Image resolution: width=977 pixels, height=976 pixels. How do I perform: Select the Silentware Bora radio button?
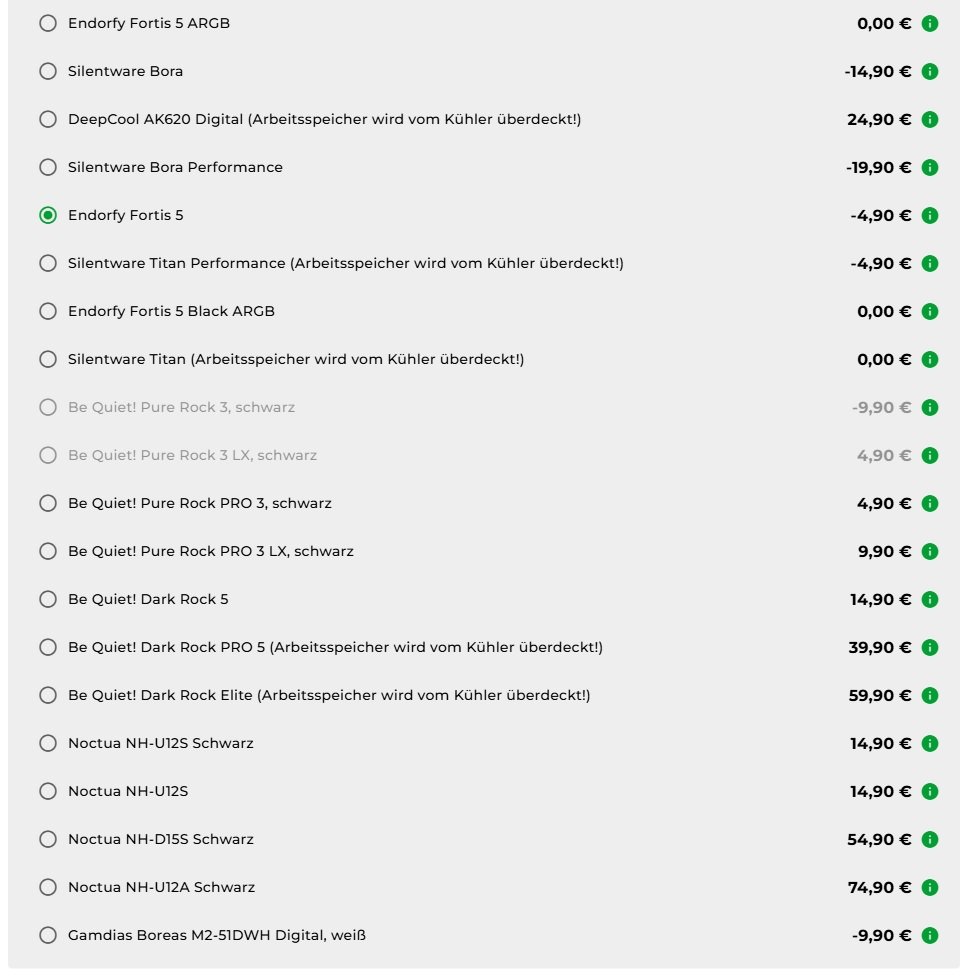(x=48, y=71)
